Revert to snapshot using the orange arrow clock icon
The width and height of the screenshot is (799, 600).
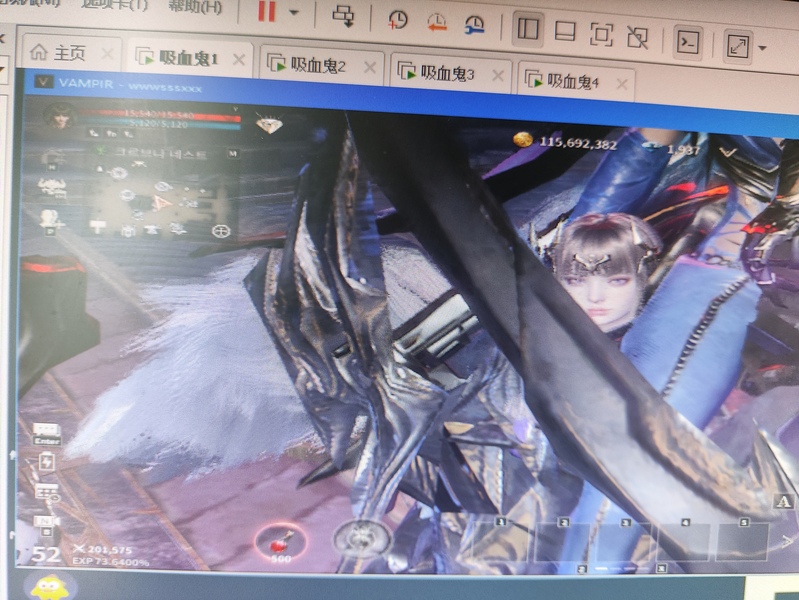[x=436, y=23]
